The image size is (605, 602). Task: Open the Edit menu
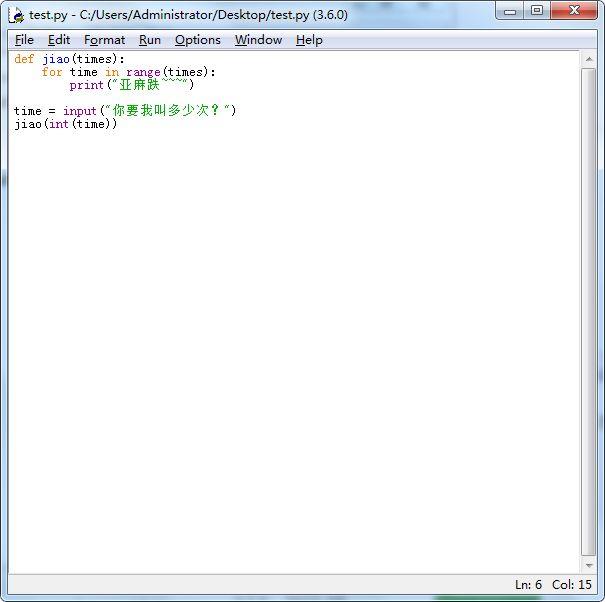coord(59,40)
